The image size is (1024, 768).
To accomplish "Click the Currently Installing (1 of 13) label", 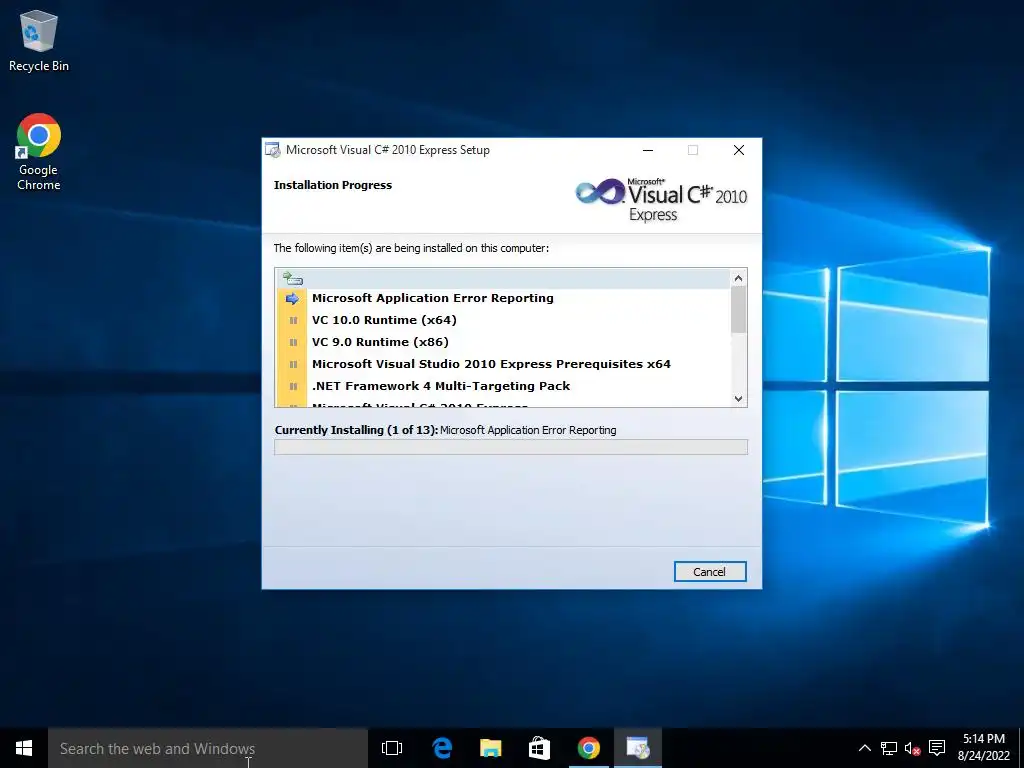I will [x=357, y=430].
